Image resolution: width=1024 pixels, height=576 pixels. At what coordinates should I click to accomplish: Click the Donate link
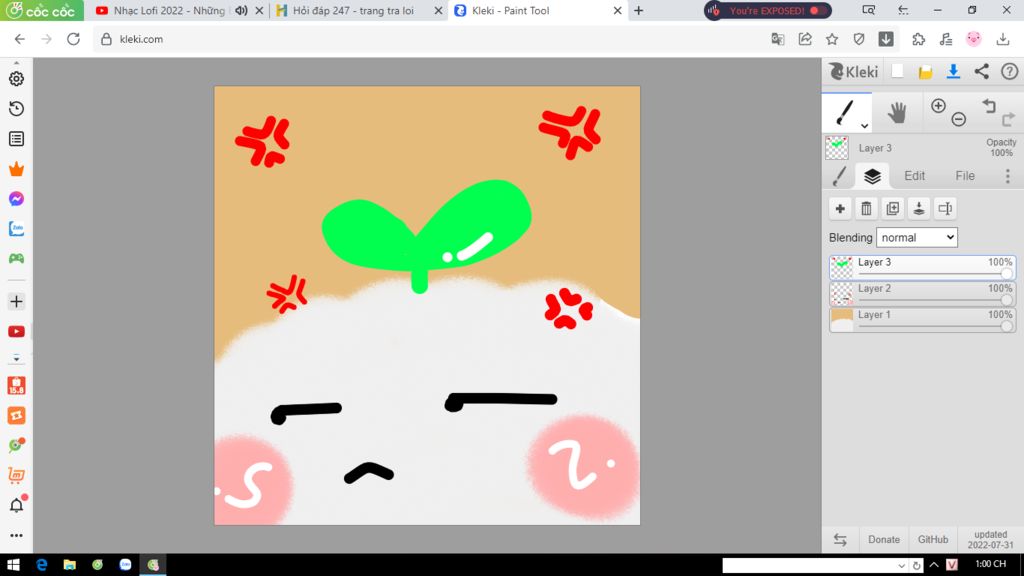(884, 539)
